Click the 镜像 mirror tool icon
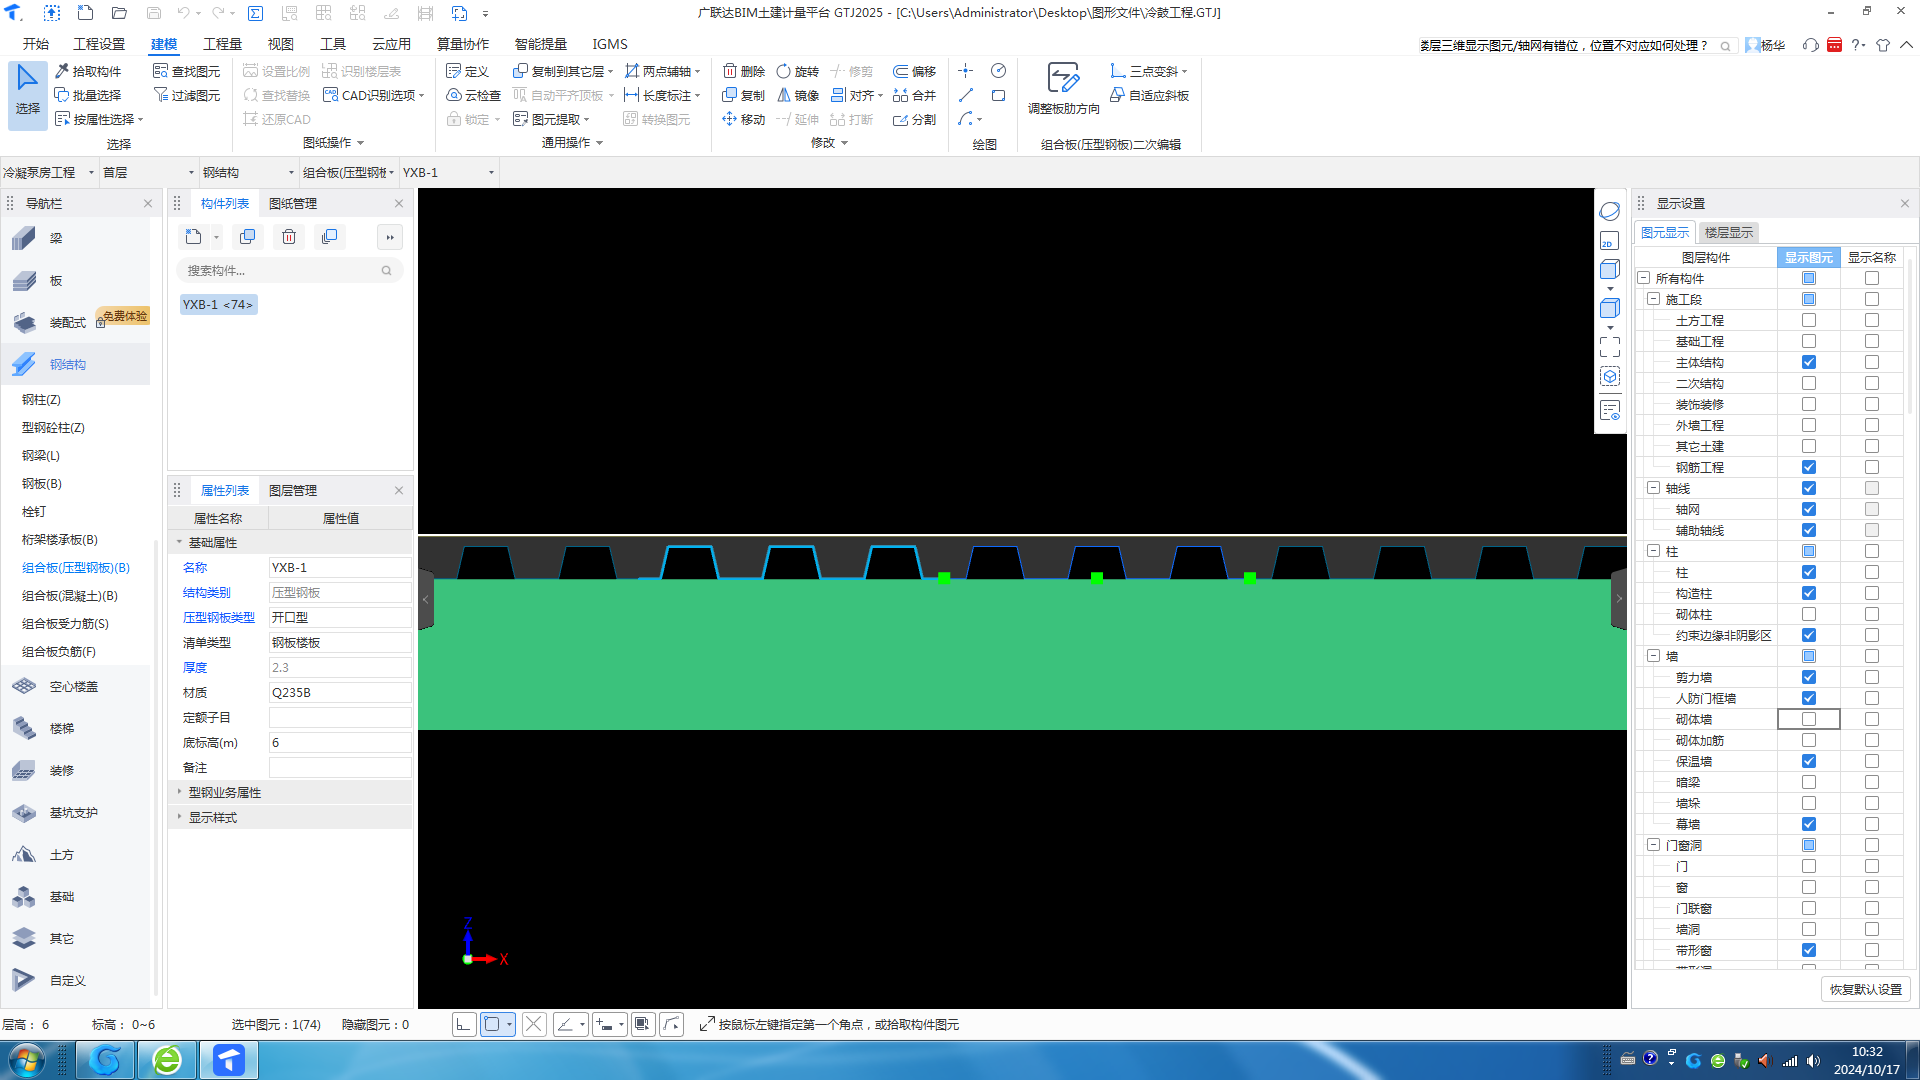1920x1080 pixels. pos(784,95)
